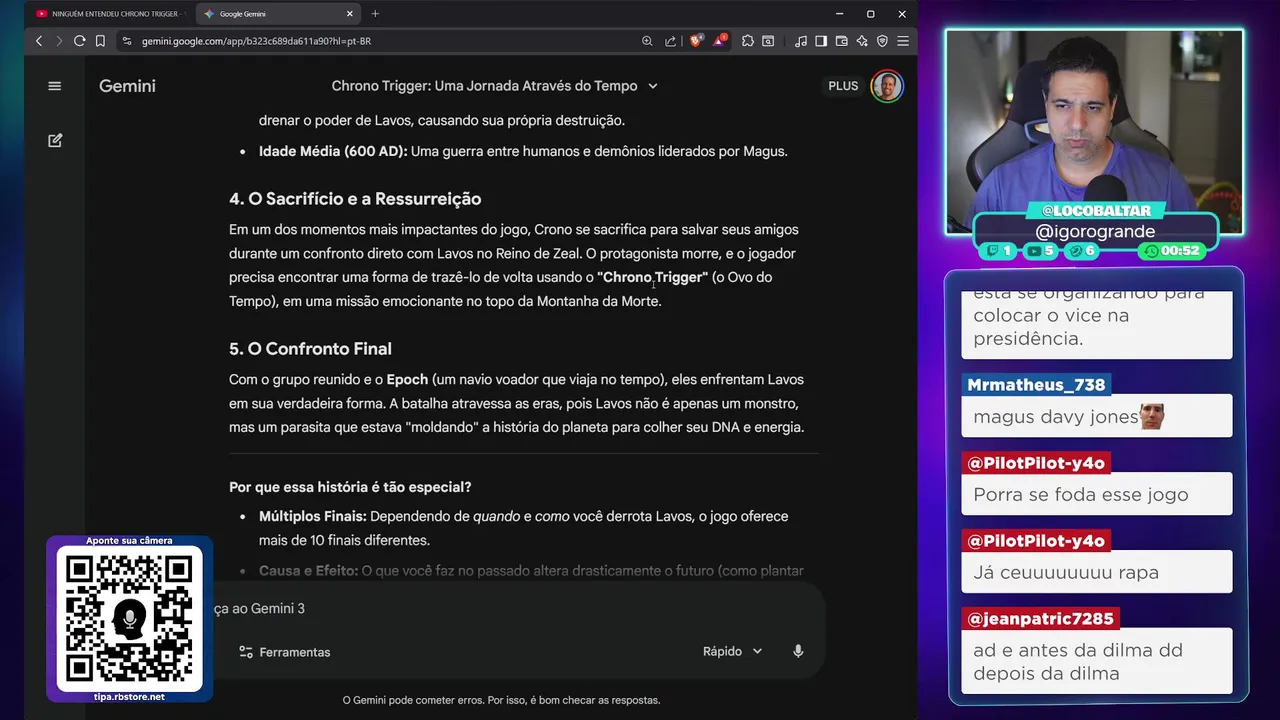Click the @LOCOBALTAR label
The height and width of the screenshot is (720, 1280).
1096,211
